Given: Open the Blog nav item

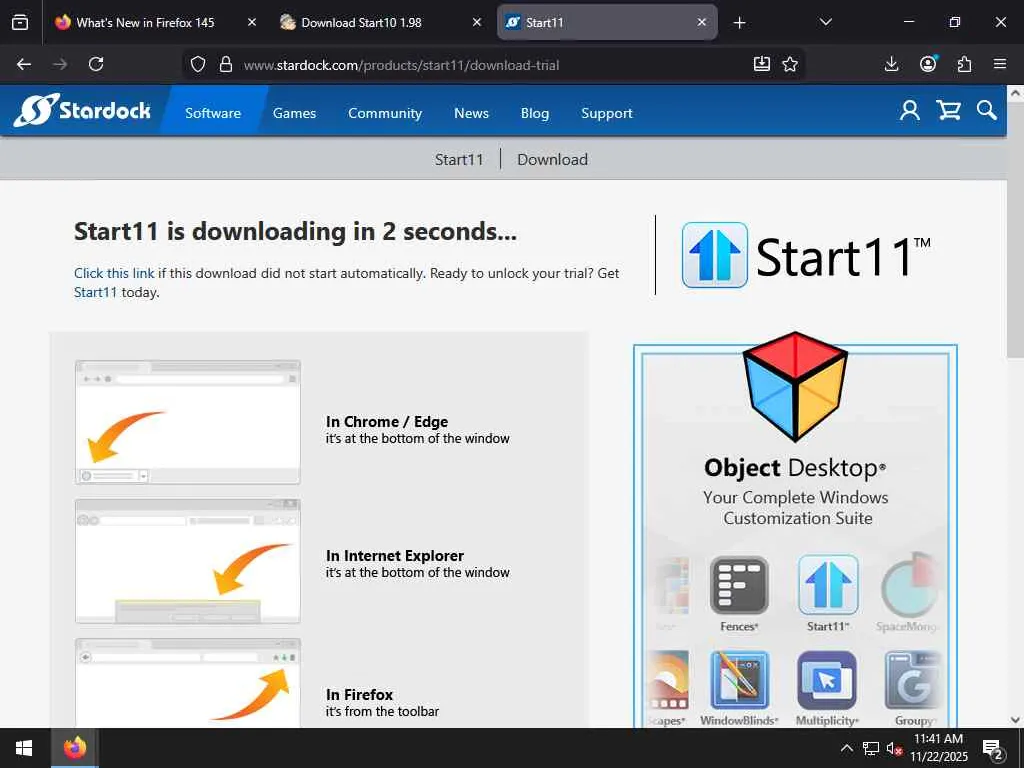Looking at the screenshot, I should tap(535, 113).
